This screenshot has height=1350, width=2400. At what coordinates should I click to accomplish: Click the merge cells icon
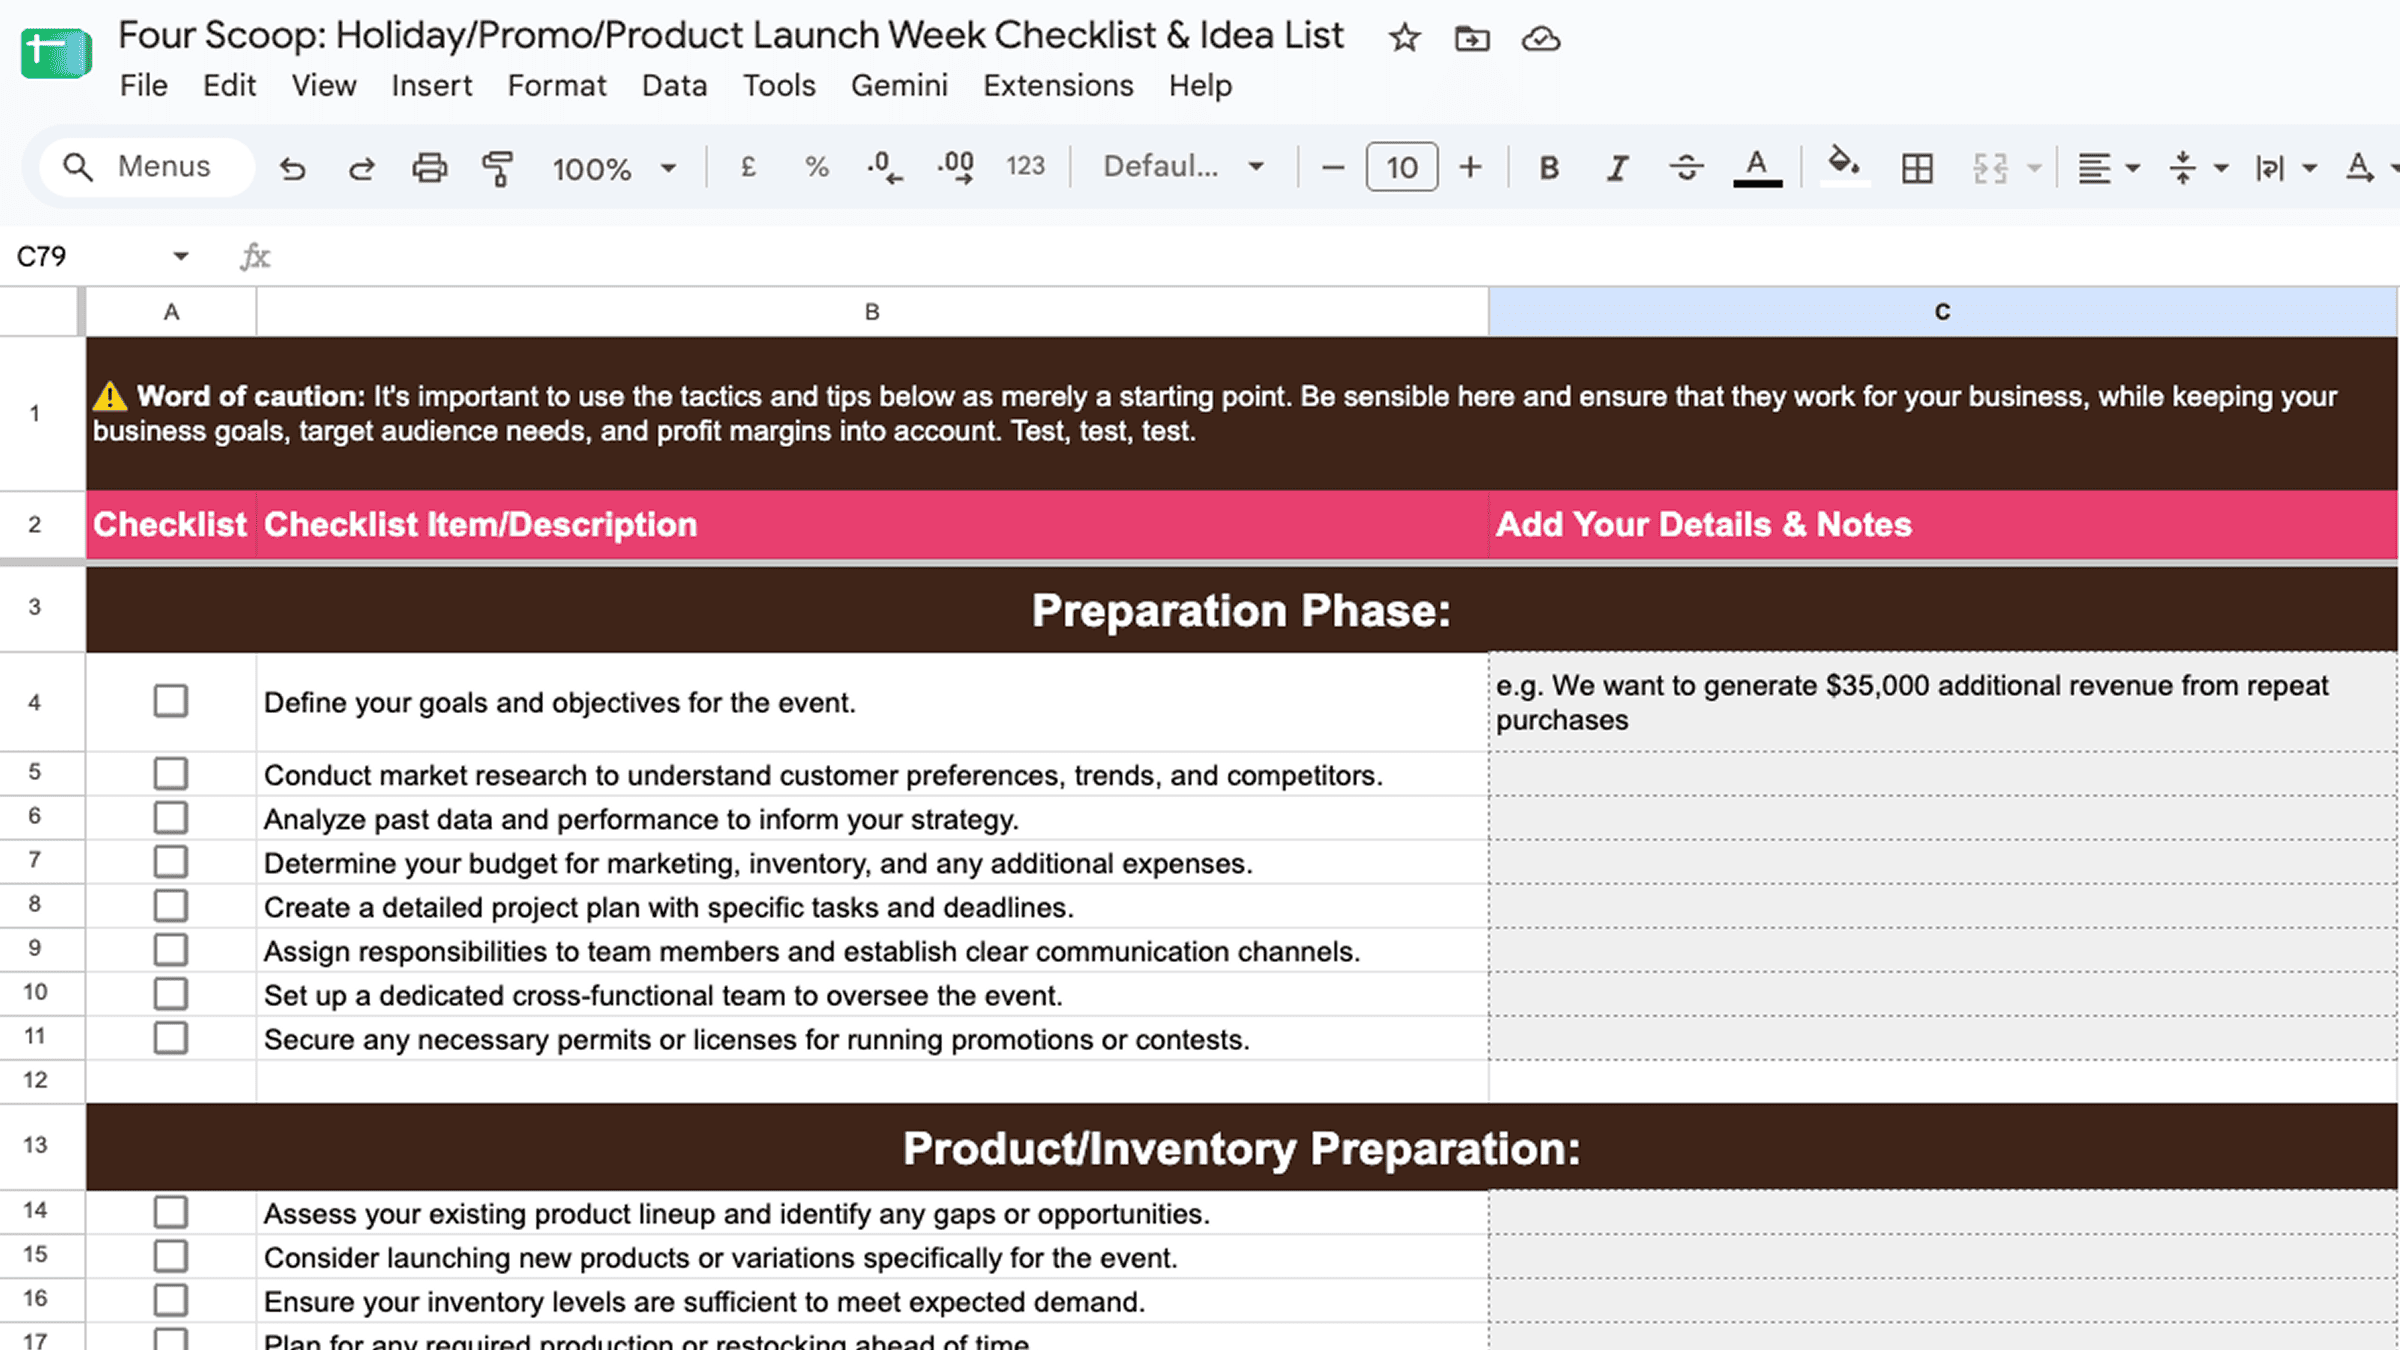(x=1990, y=168)
